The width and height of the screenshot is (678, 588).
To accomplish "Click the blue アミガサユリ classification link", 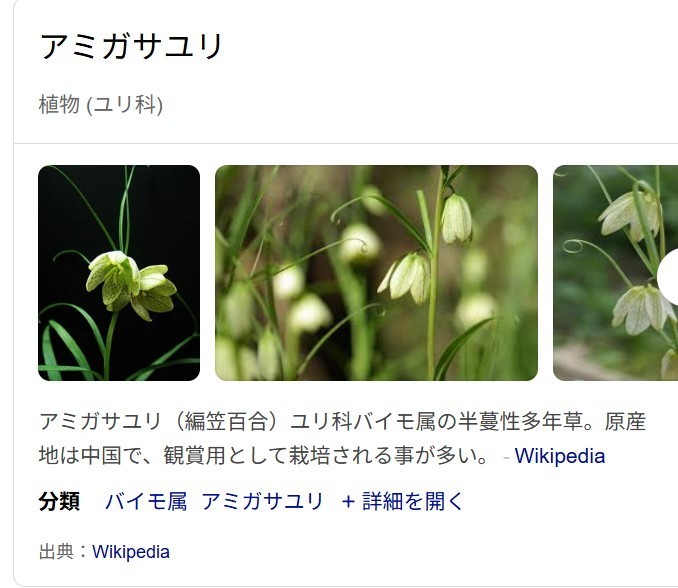I will click(262, 502).
